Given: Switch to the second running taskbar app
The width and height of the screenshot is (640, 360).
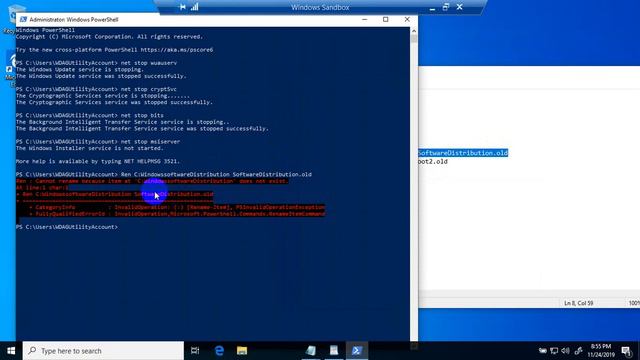Looking at the screenshot, I should coord(334,351).
